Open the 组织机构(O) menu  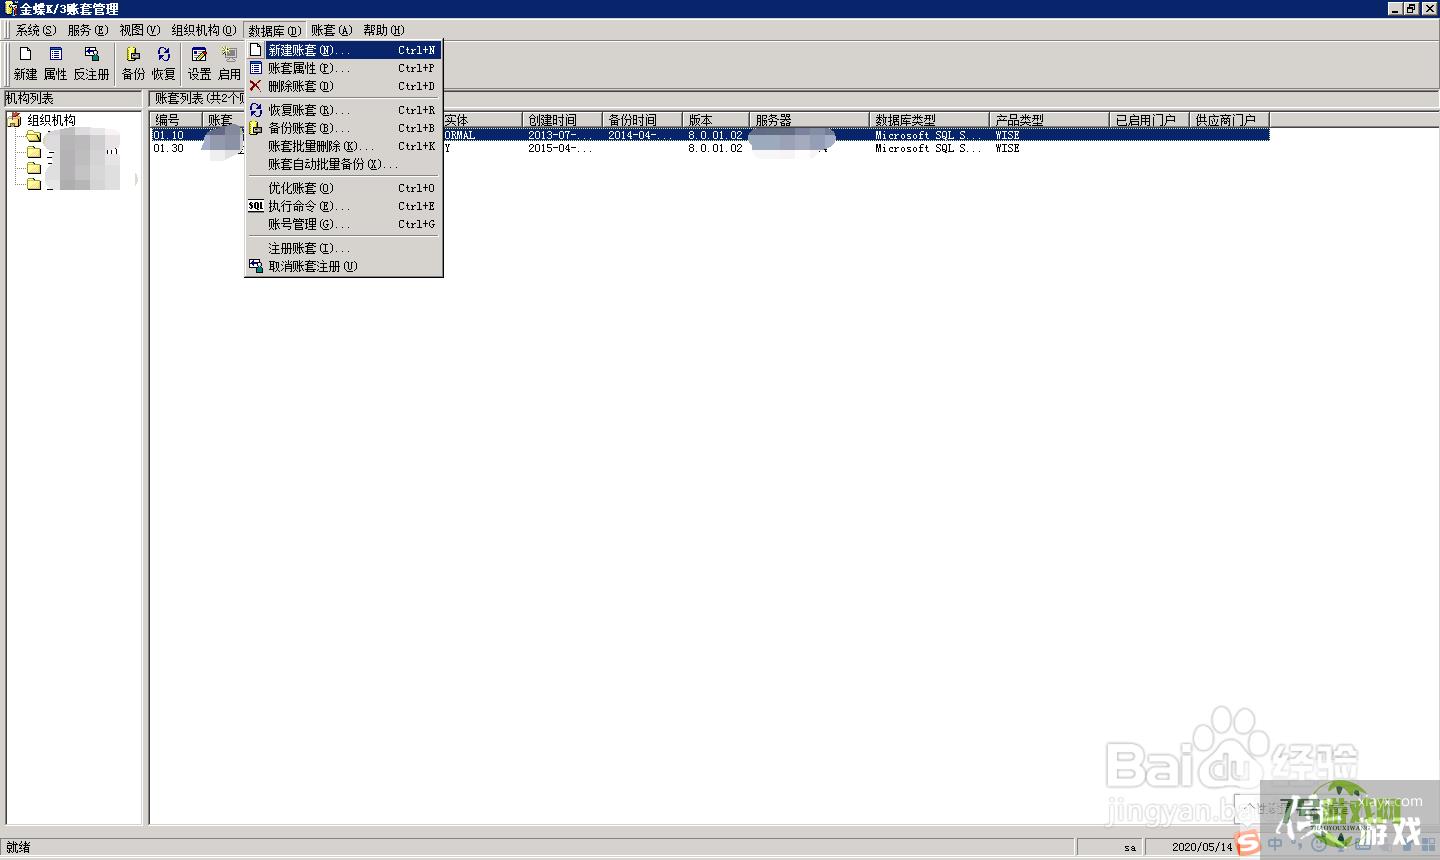click(x=203, y=30)
